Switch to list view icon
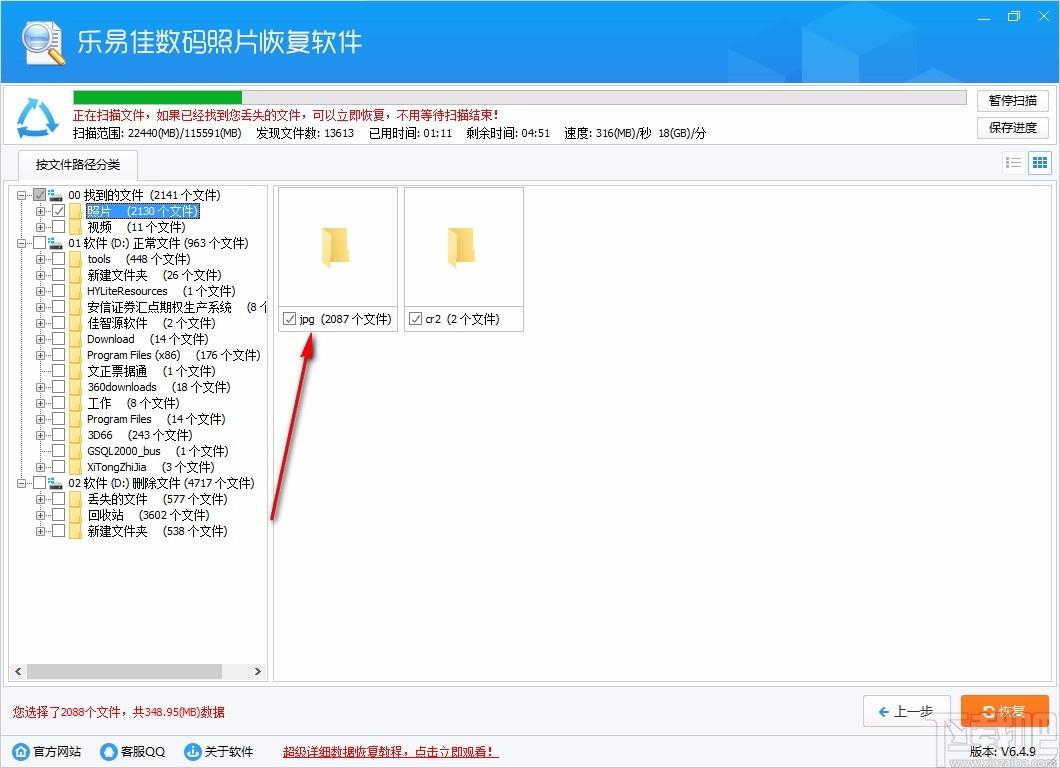Screen dimensions: 1060x768 [x=1013, y=163]
